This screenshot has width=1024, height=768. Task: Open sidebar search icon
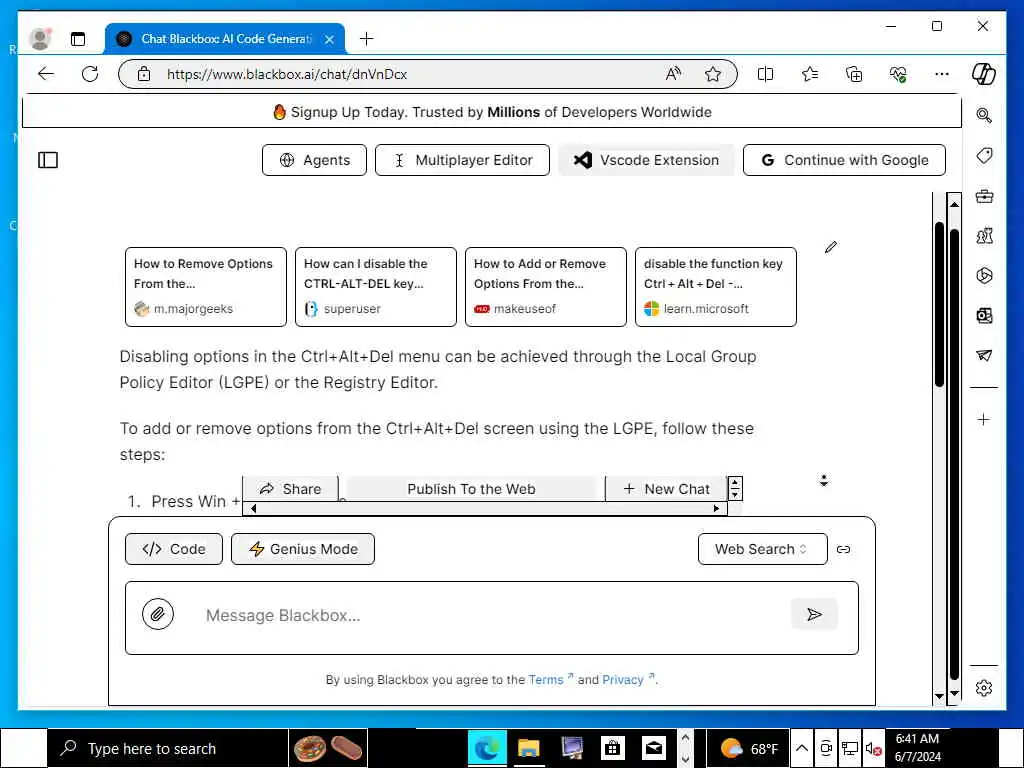pyautogui.click(x=984, y=116)
